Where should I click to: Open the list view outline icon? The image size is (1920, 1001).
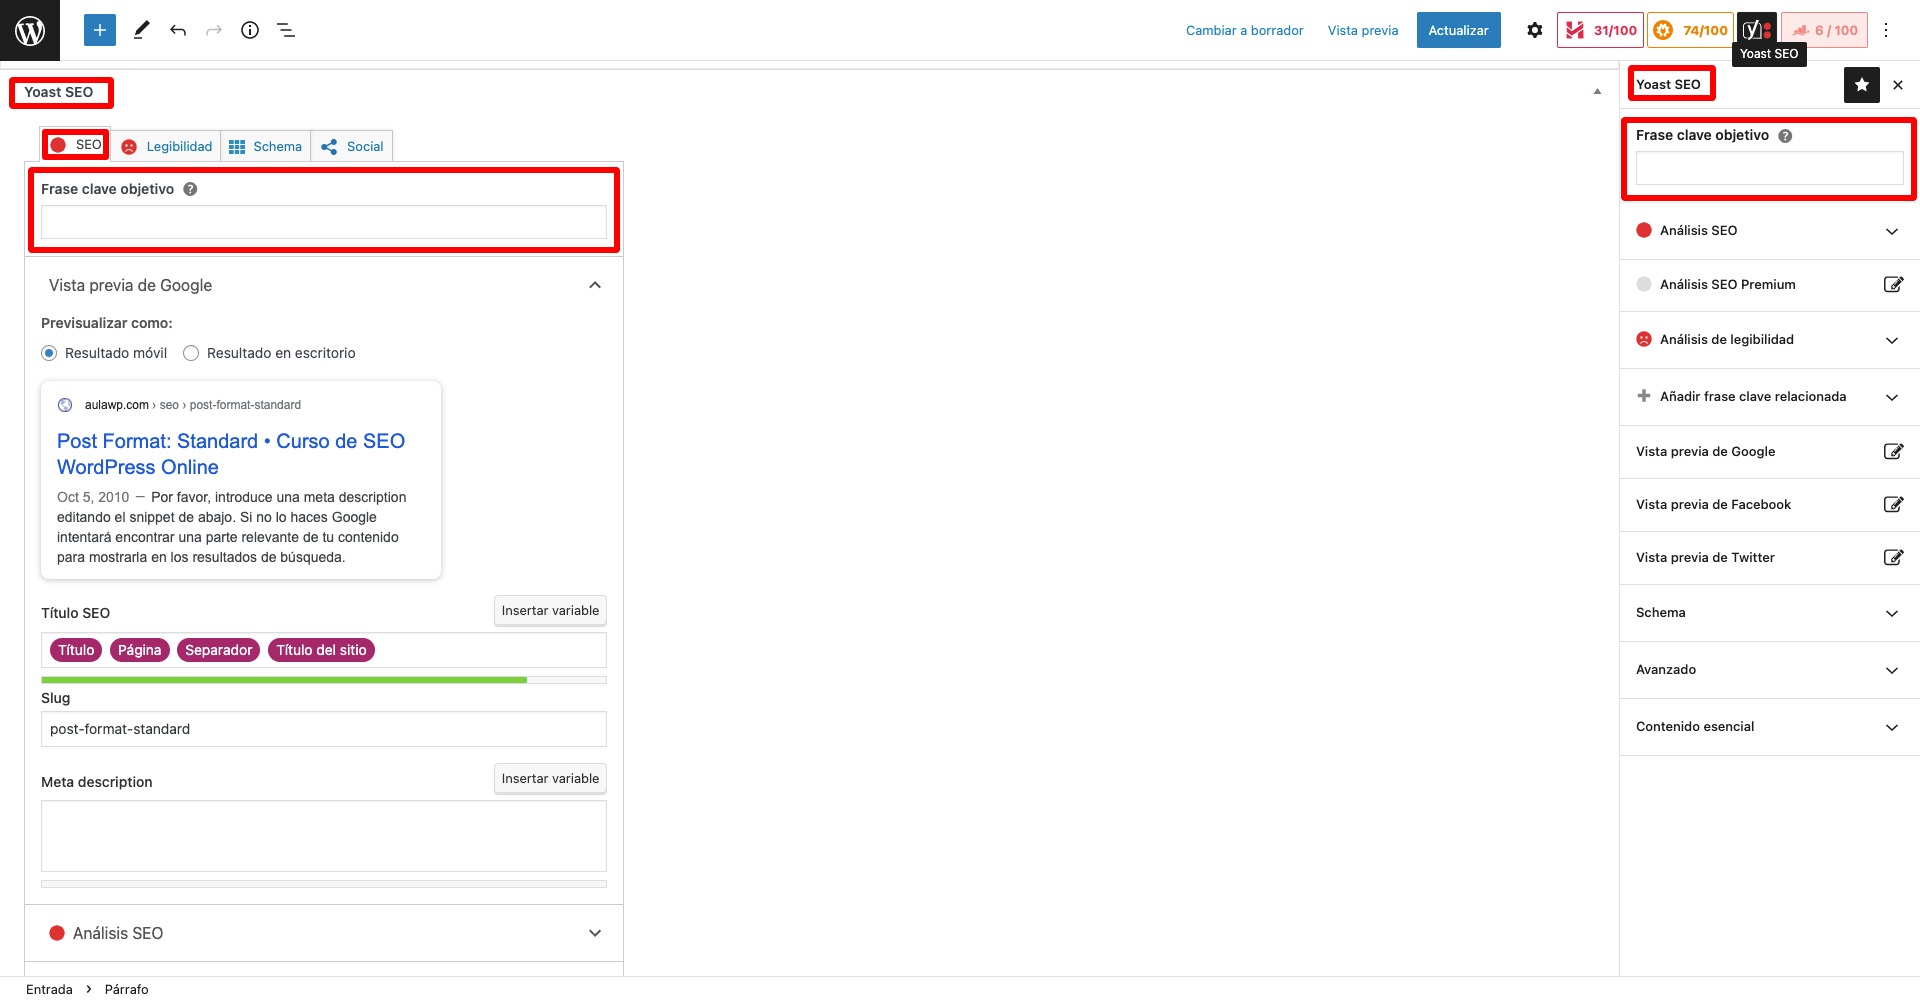click(x=286, y=30)
